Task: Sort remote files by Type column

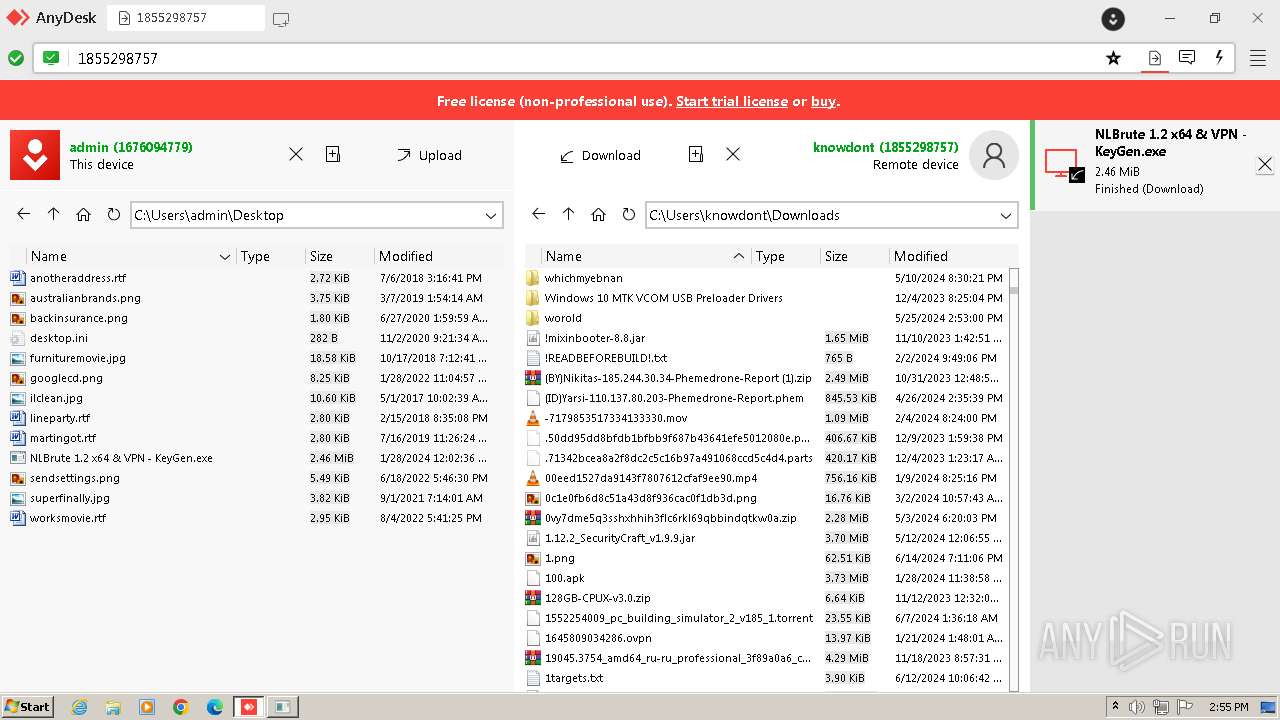Action: (x=786, y=256)
